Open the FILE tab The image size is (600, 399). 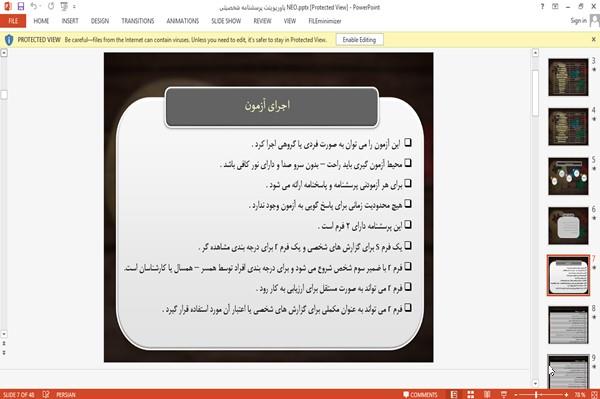(x=13, y=21)
